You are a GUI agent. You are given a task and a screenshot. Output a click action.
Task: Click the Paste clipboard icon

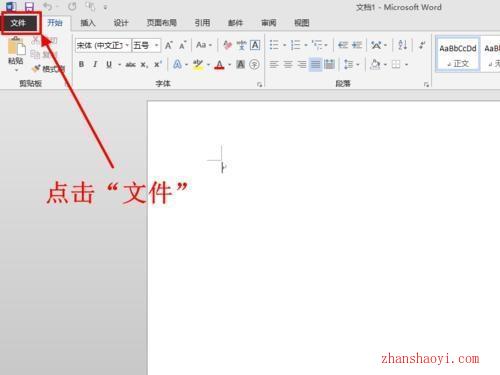pyautogui.click(x=16, y=47)
